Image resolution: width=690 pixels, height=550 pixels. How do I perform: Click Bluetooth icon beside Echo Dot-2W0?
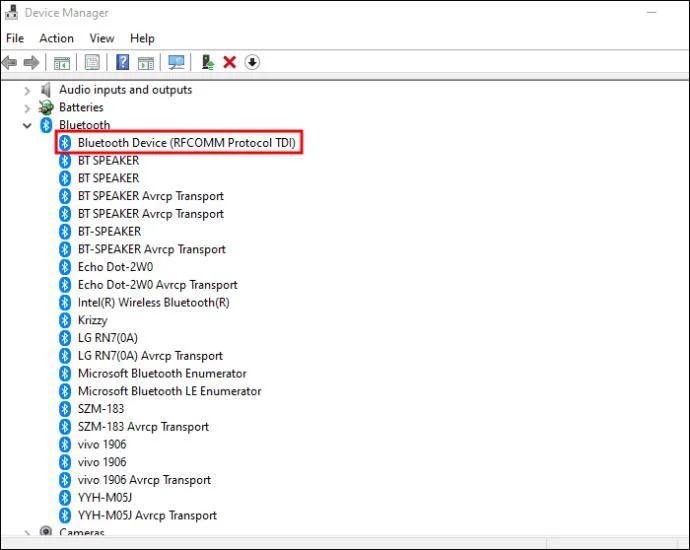click(x=65, y=267)
